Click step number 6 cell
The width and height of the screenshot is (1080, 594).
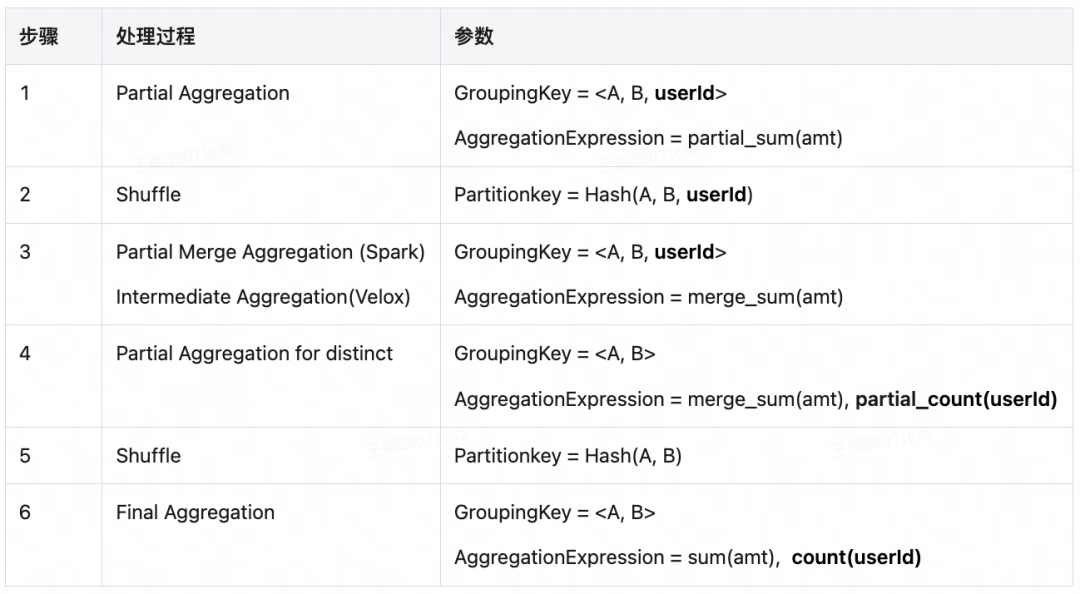coord(25,512)
